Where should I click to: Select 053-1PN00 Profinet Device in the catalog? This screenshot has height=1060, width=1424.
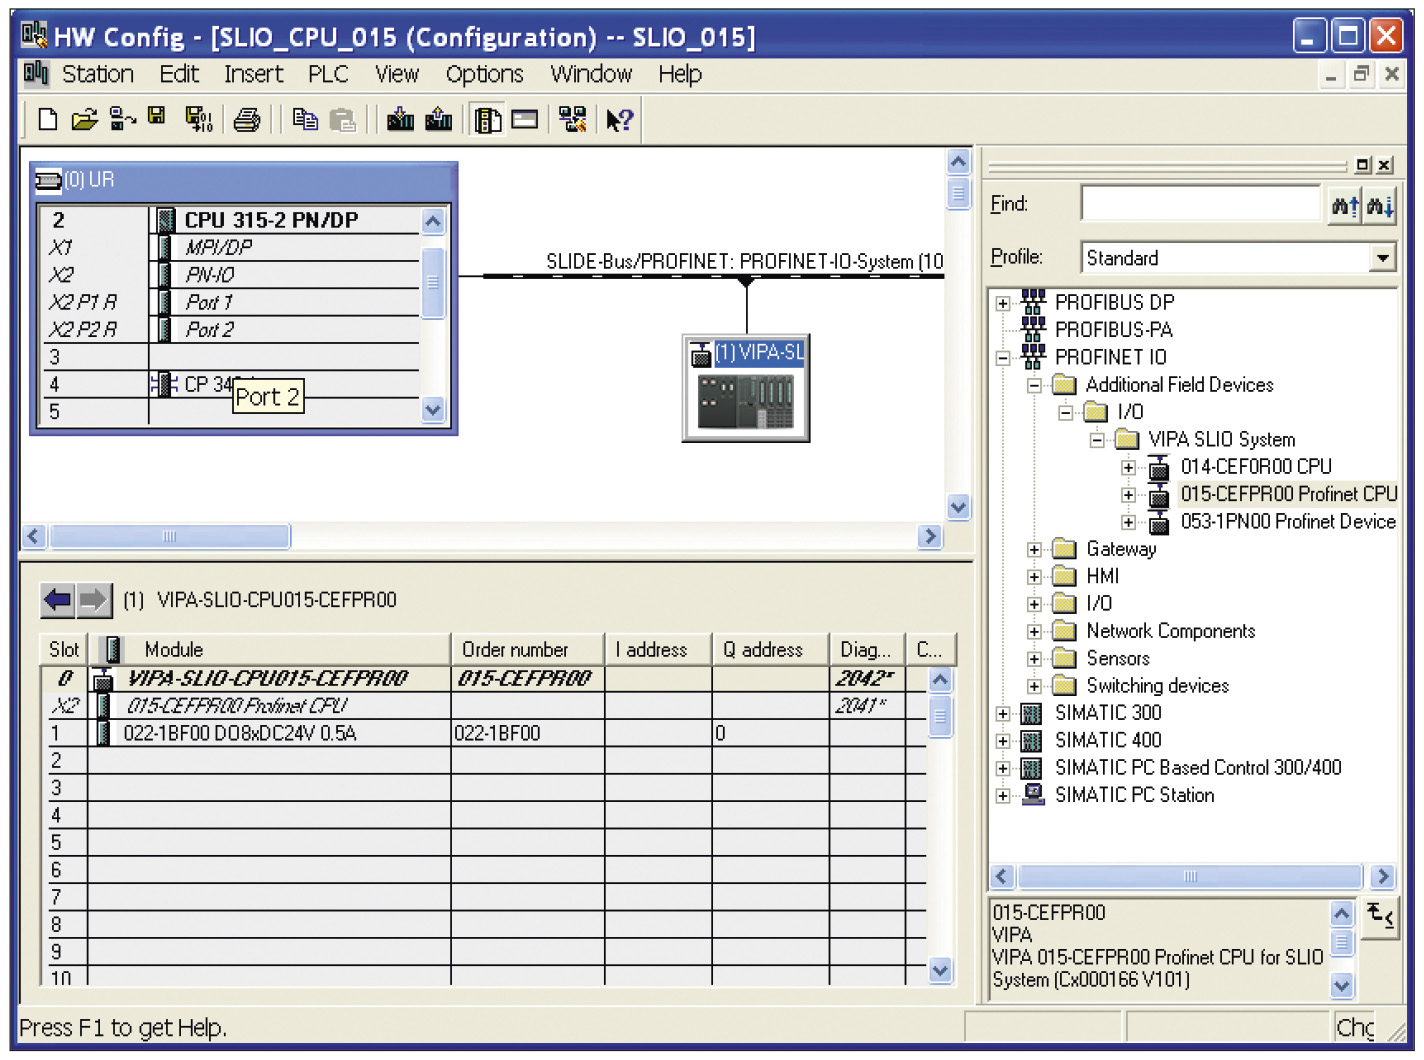(1288, 522)
